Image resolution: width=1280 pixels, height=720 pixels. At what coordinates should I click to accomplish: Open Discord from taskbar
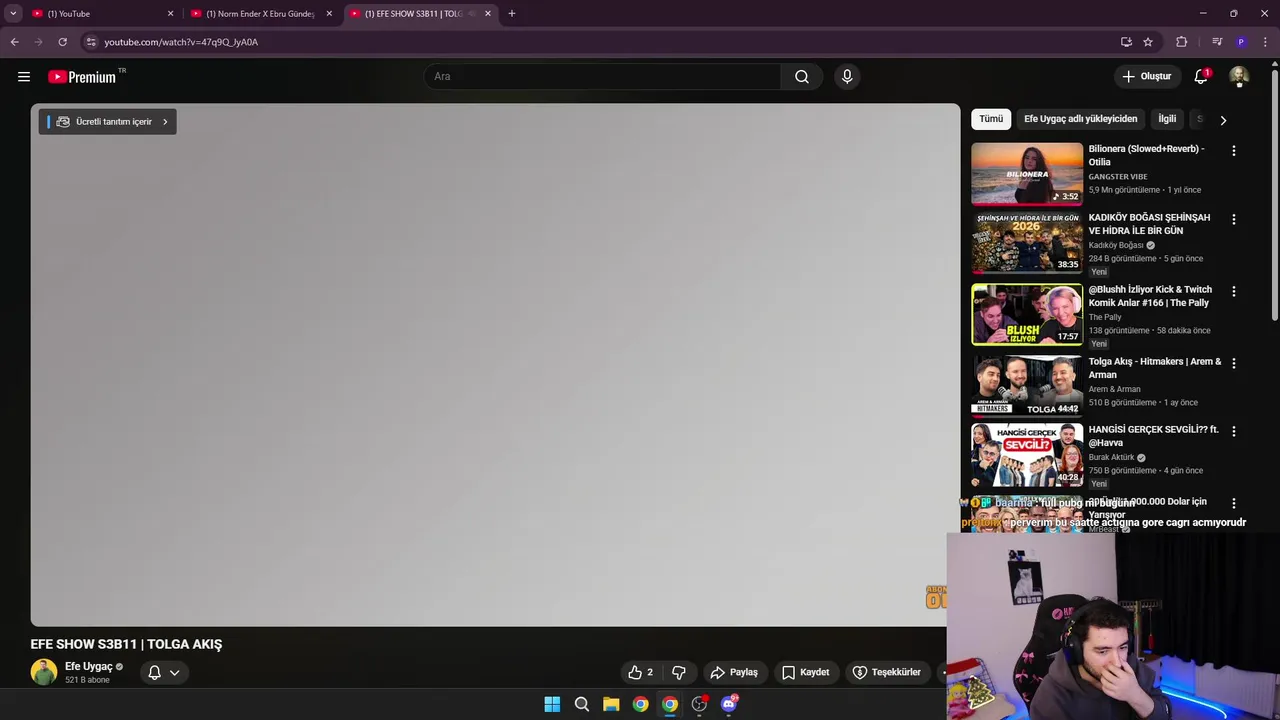click(x=729, y=704)
